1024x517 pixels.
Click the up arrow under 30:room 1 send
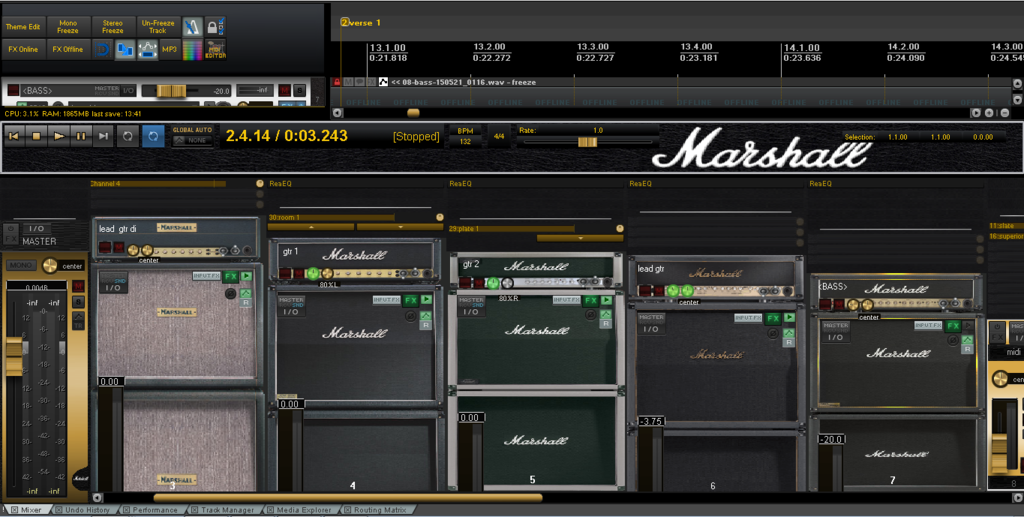[312, 227]
